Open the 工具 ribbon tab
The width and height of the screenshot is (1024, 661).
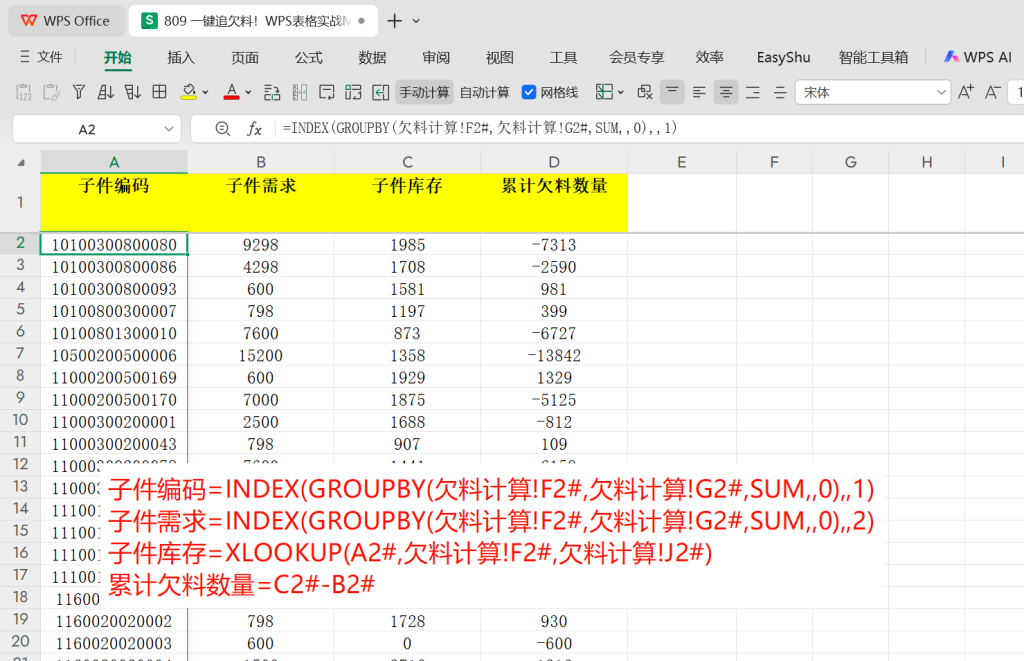pos(563,57)
